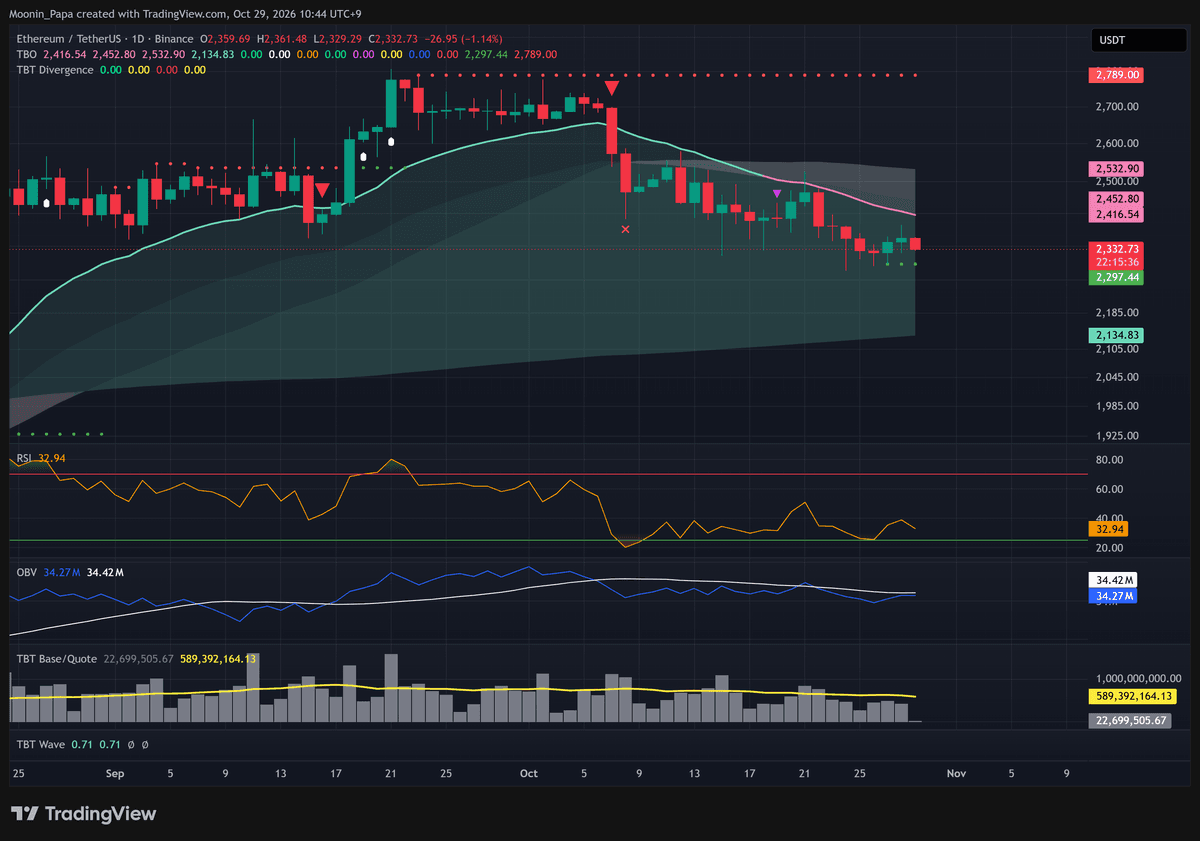The height and width of the screenshot is (841, 1200).
Task: Click the 22:15:36 countdown label
Action: point(1118,261)
